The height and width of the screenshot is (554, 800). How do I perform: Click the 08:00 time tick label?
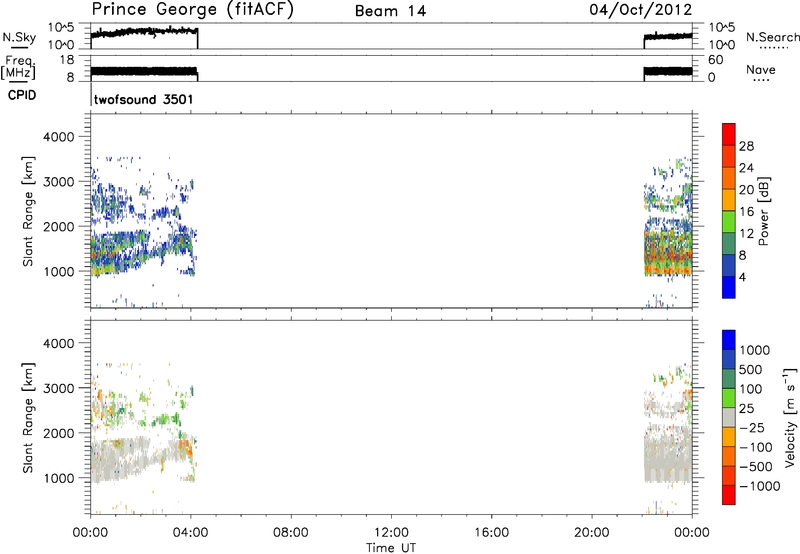point(291,533)
